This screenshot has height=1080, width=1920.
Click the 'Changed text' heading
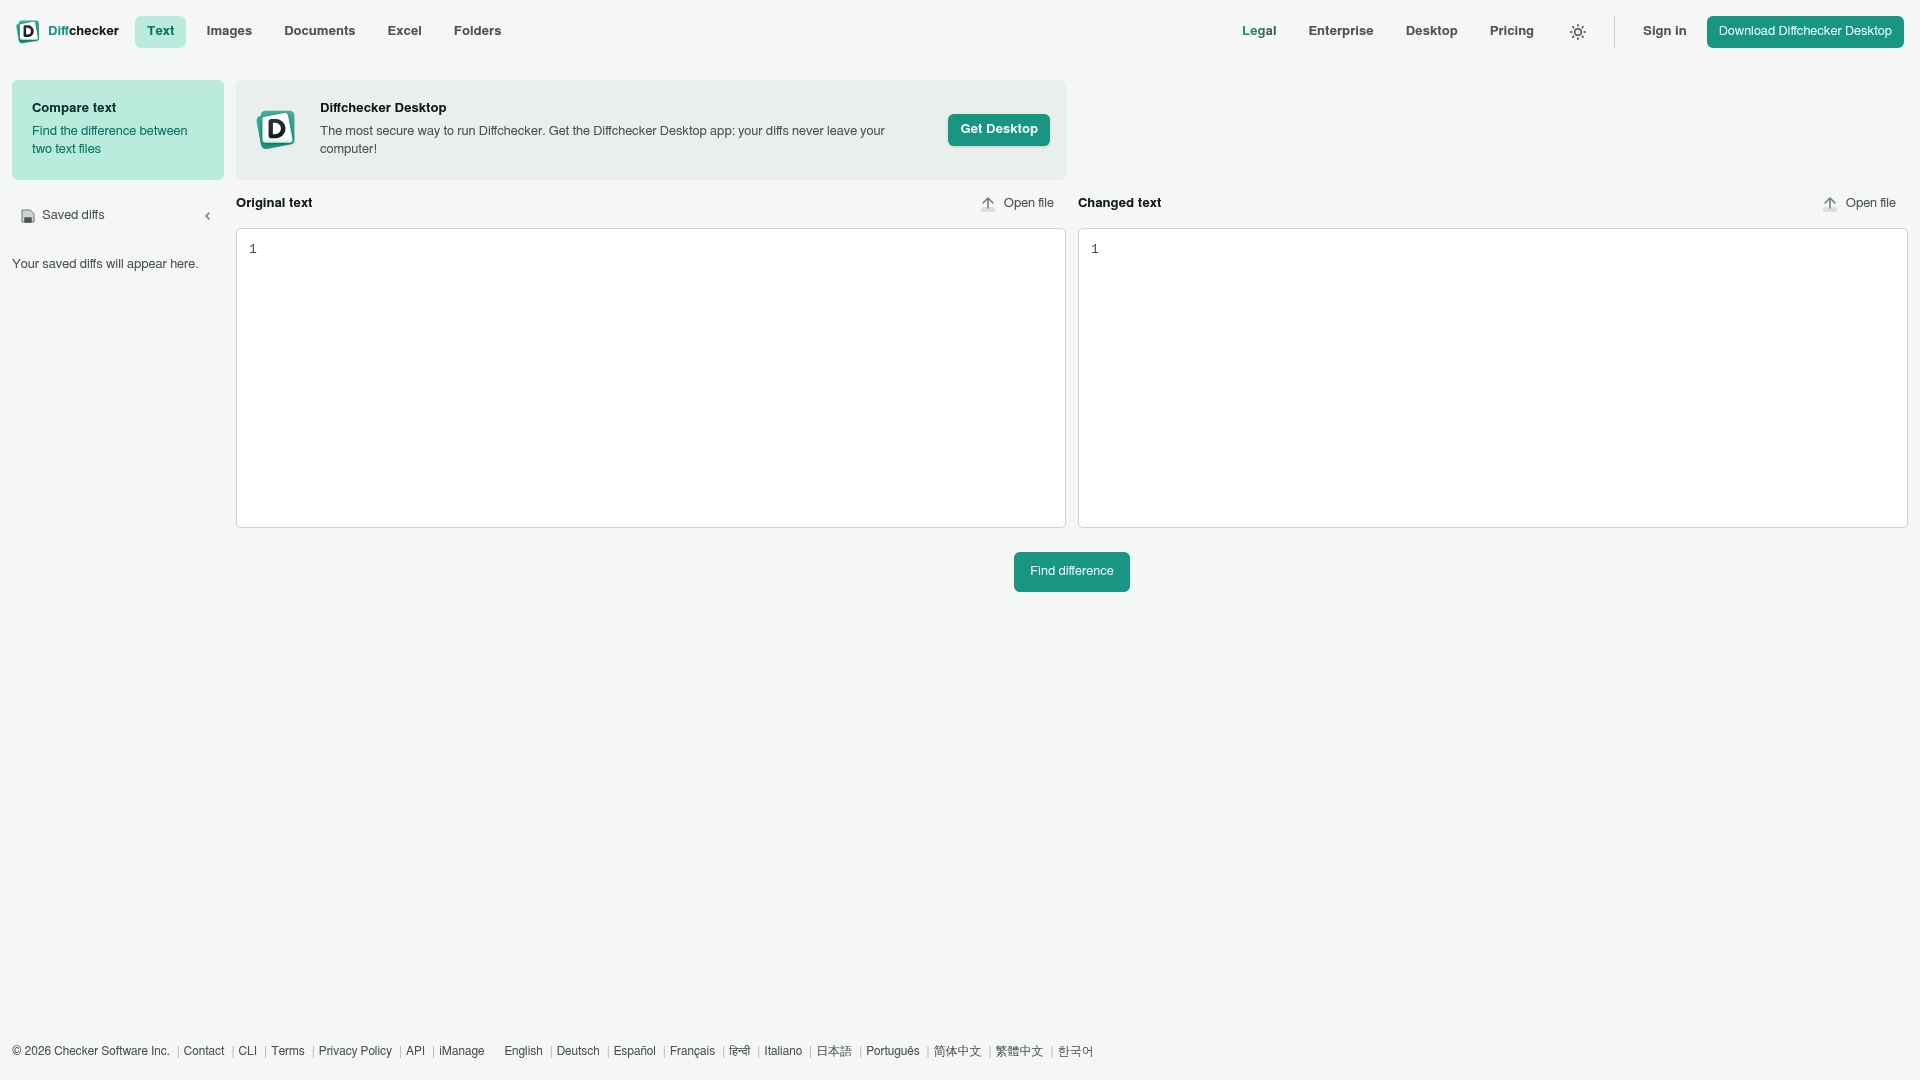(x=1120, y=204)
